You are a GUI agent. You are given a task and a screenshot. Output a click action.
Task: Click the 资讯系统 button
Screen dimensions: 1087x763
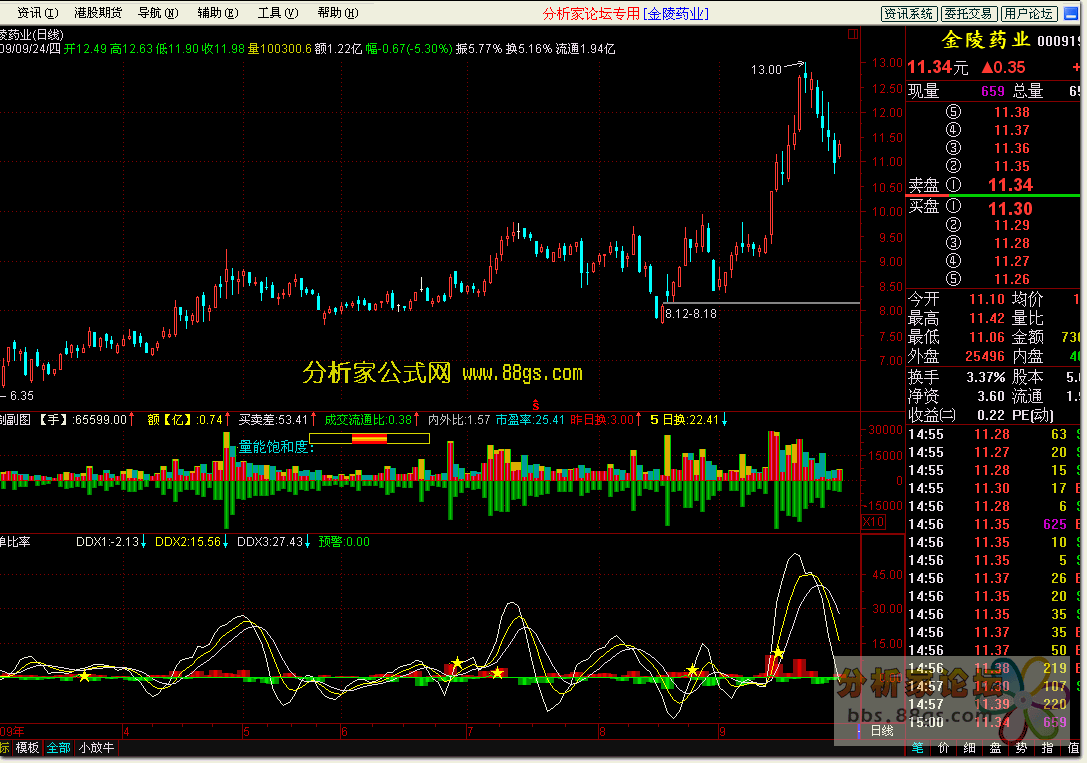[x=910, y=13]
